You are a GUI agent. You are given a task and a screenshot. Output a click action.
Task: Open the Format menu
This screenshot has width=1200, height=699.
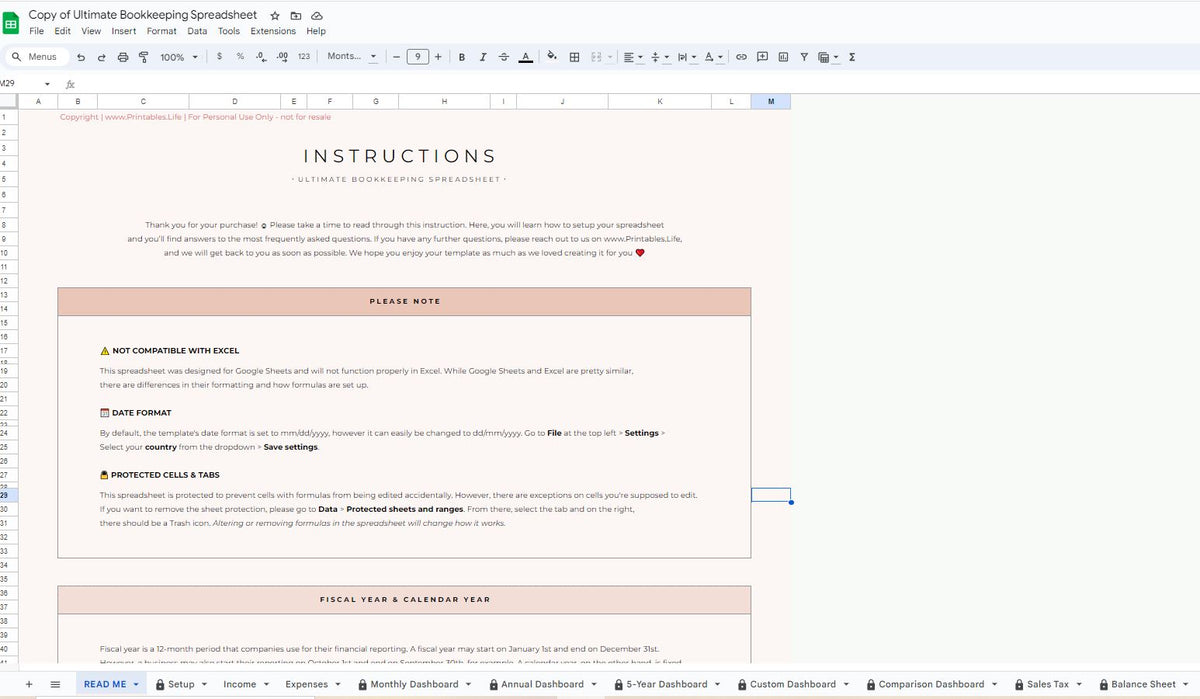tap(162, 31)
